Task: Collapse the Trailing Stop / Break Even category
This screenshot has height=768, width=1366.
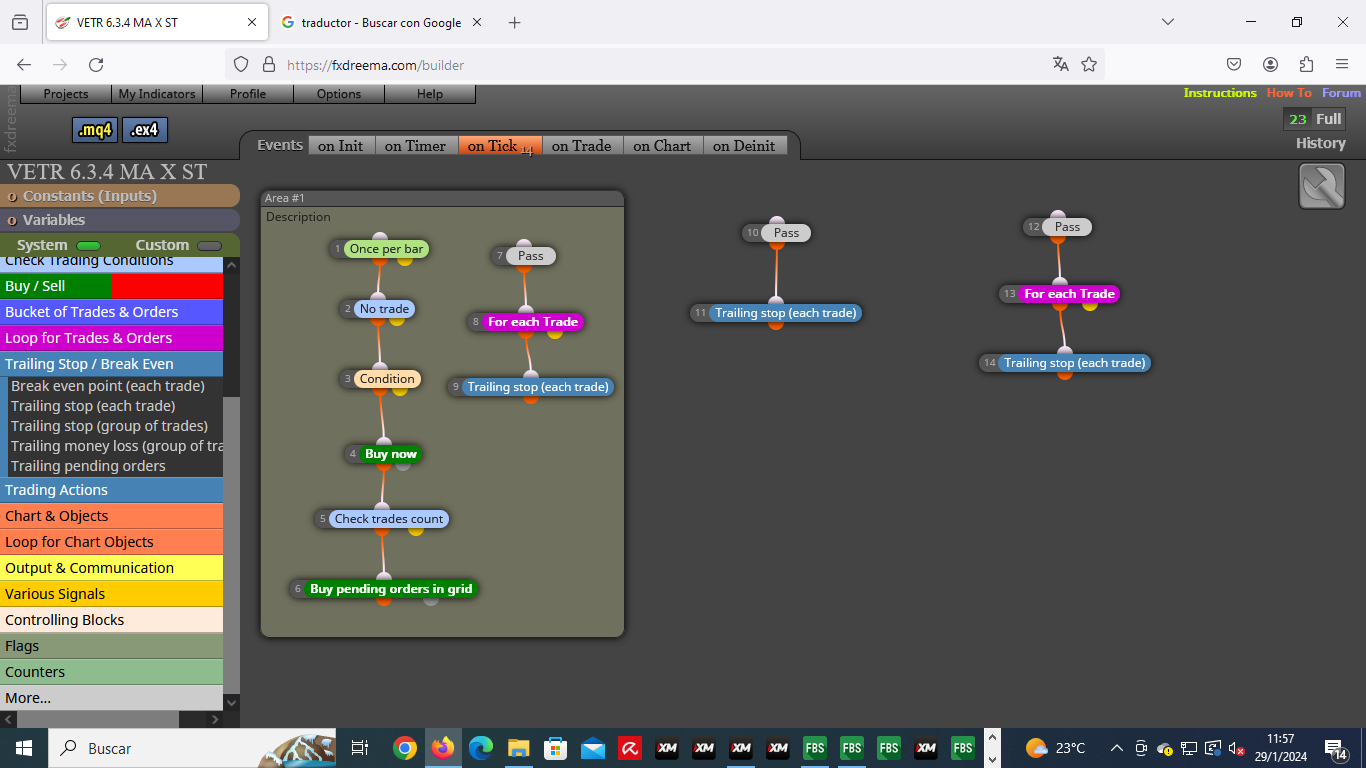Action: (111, 364)
